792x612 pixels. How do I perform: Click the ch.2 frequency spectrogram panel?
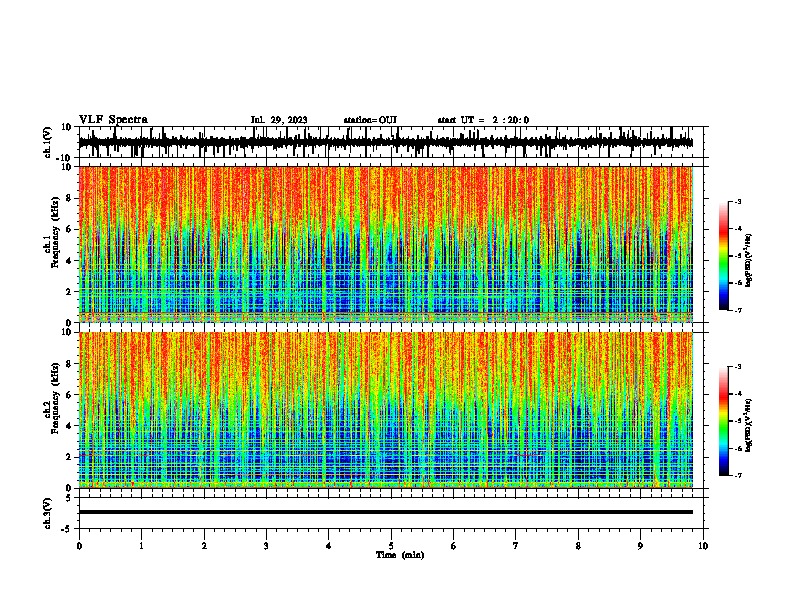point(386,410)
